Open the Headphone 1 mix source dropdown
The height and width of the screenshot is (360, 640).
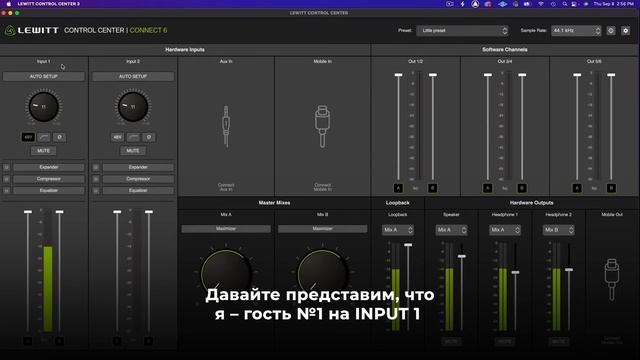505,230
